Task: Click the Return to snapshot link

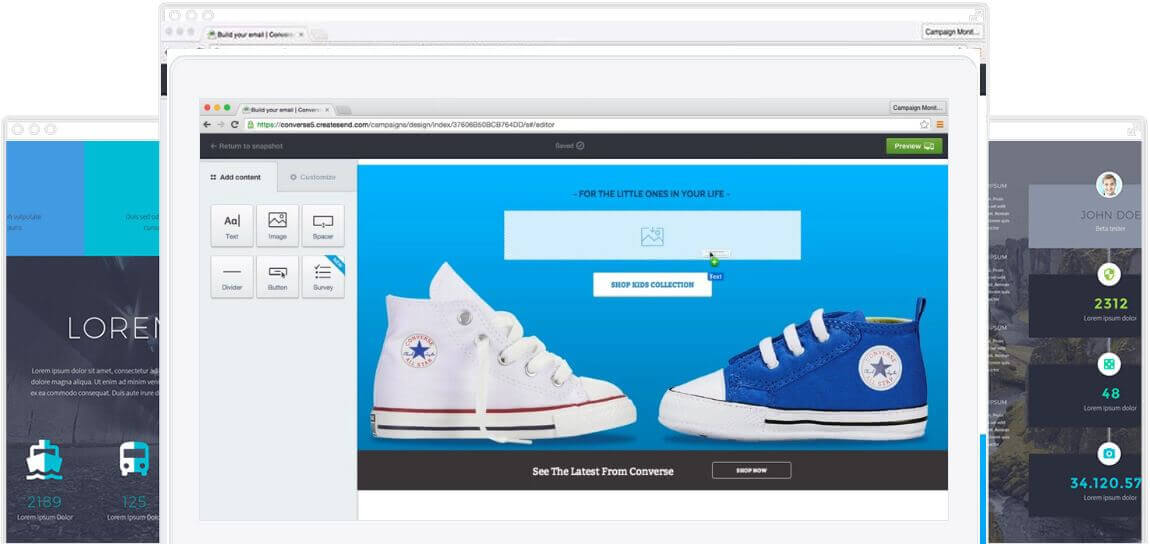Action: 246,146
